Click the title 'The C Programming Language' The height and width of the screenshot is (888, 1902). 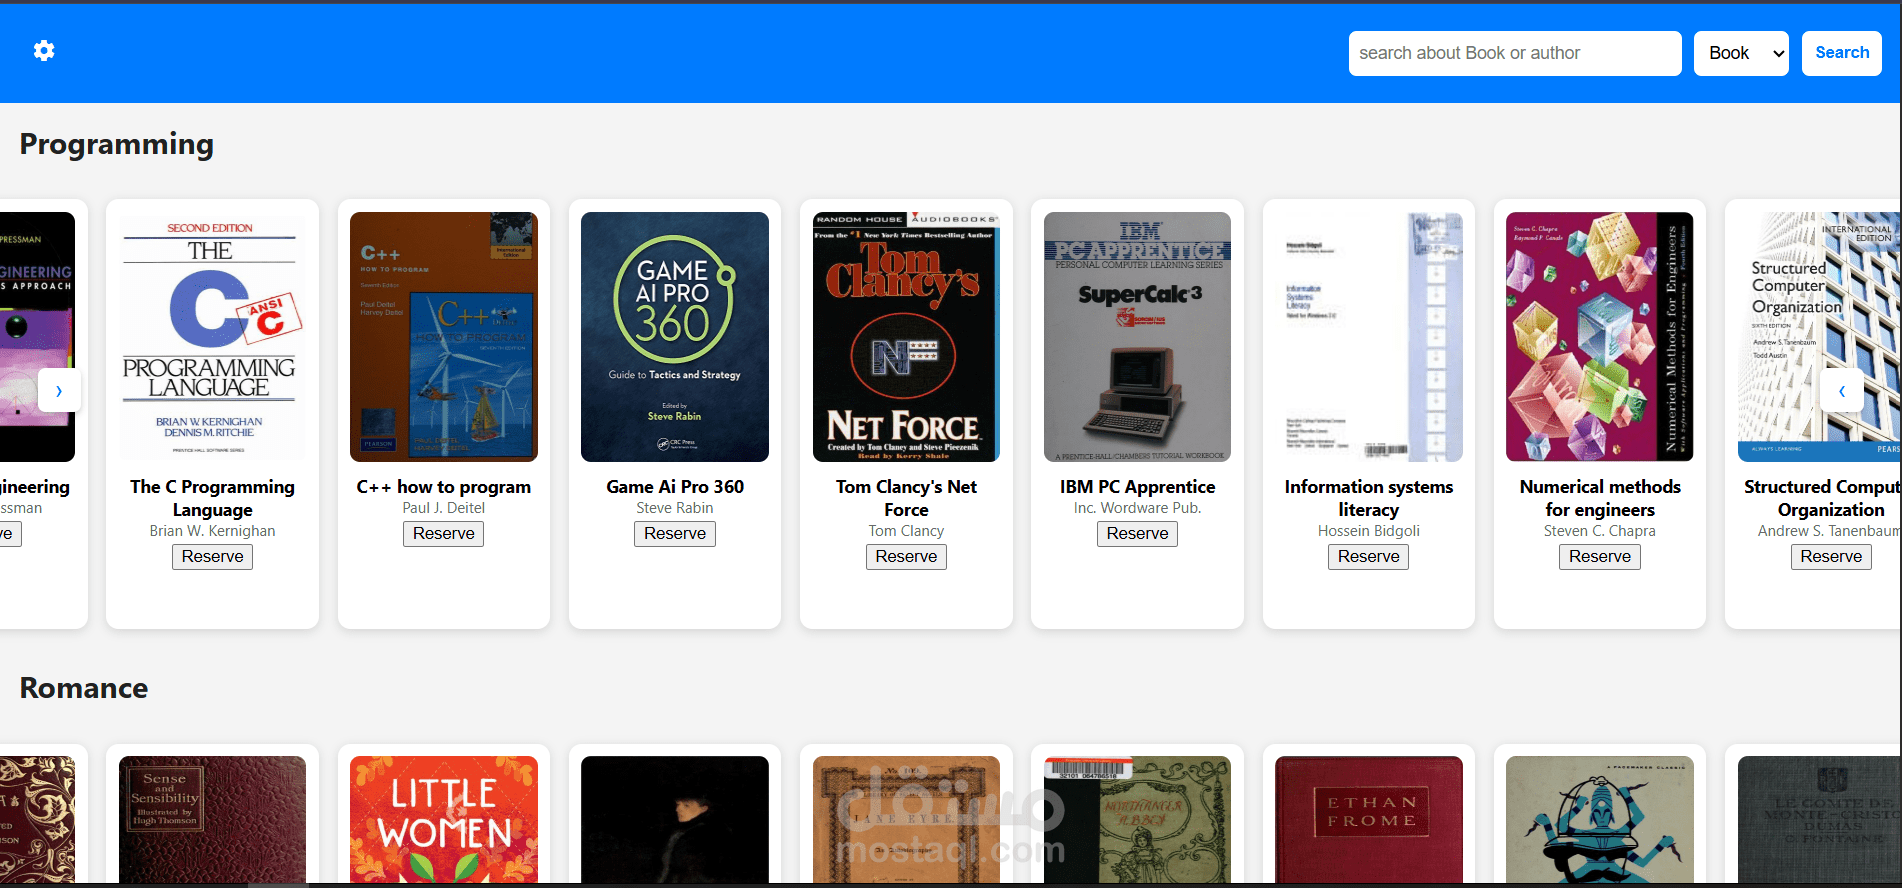[x=212, y=498]
